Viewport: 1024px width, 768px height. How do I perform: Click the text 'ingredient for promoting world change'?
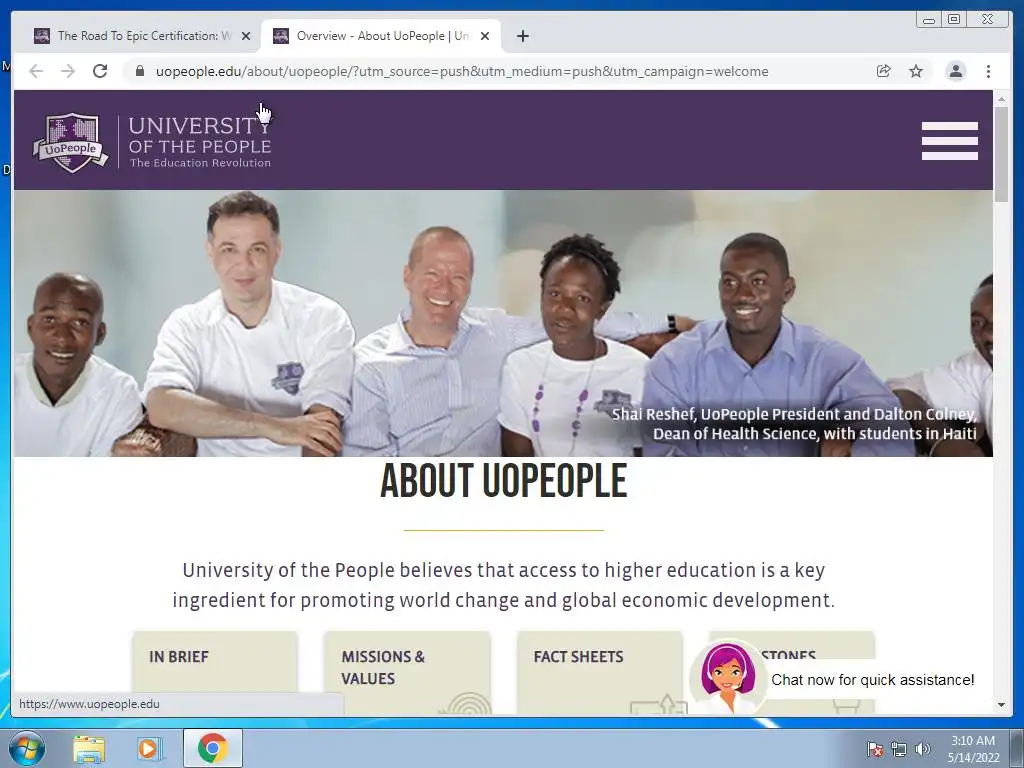[x=345, y=600]
